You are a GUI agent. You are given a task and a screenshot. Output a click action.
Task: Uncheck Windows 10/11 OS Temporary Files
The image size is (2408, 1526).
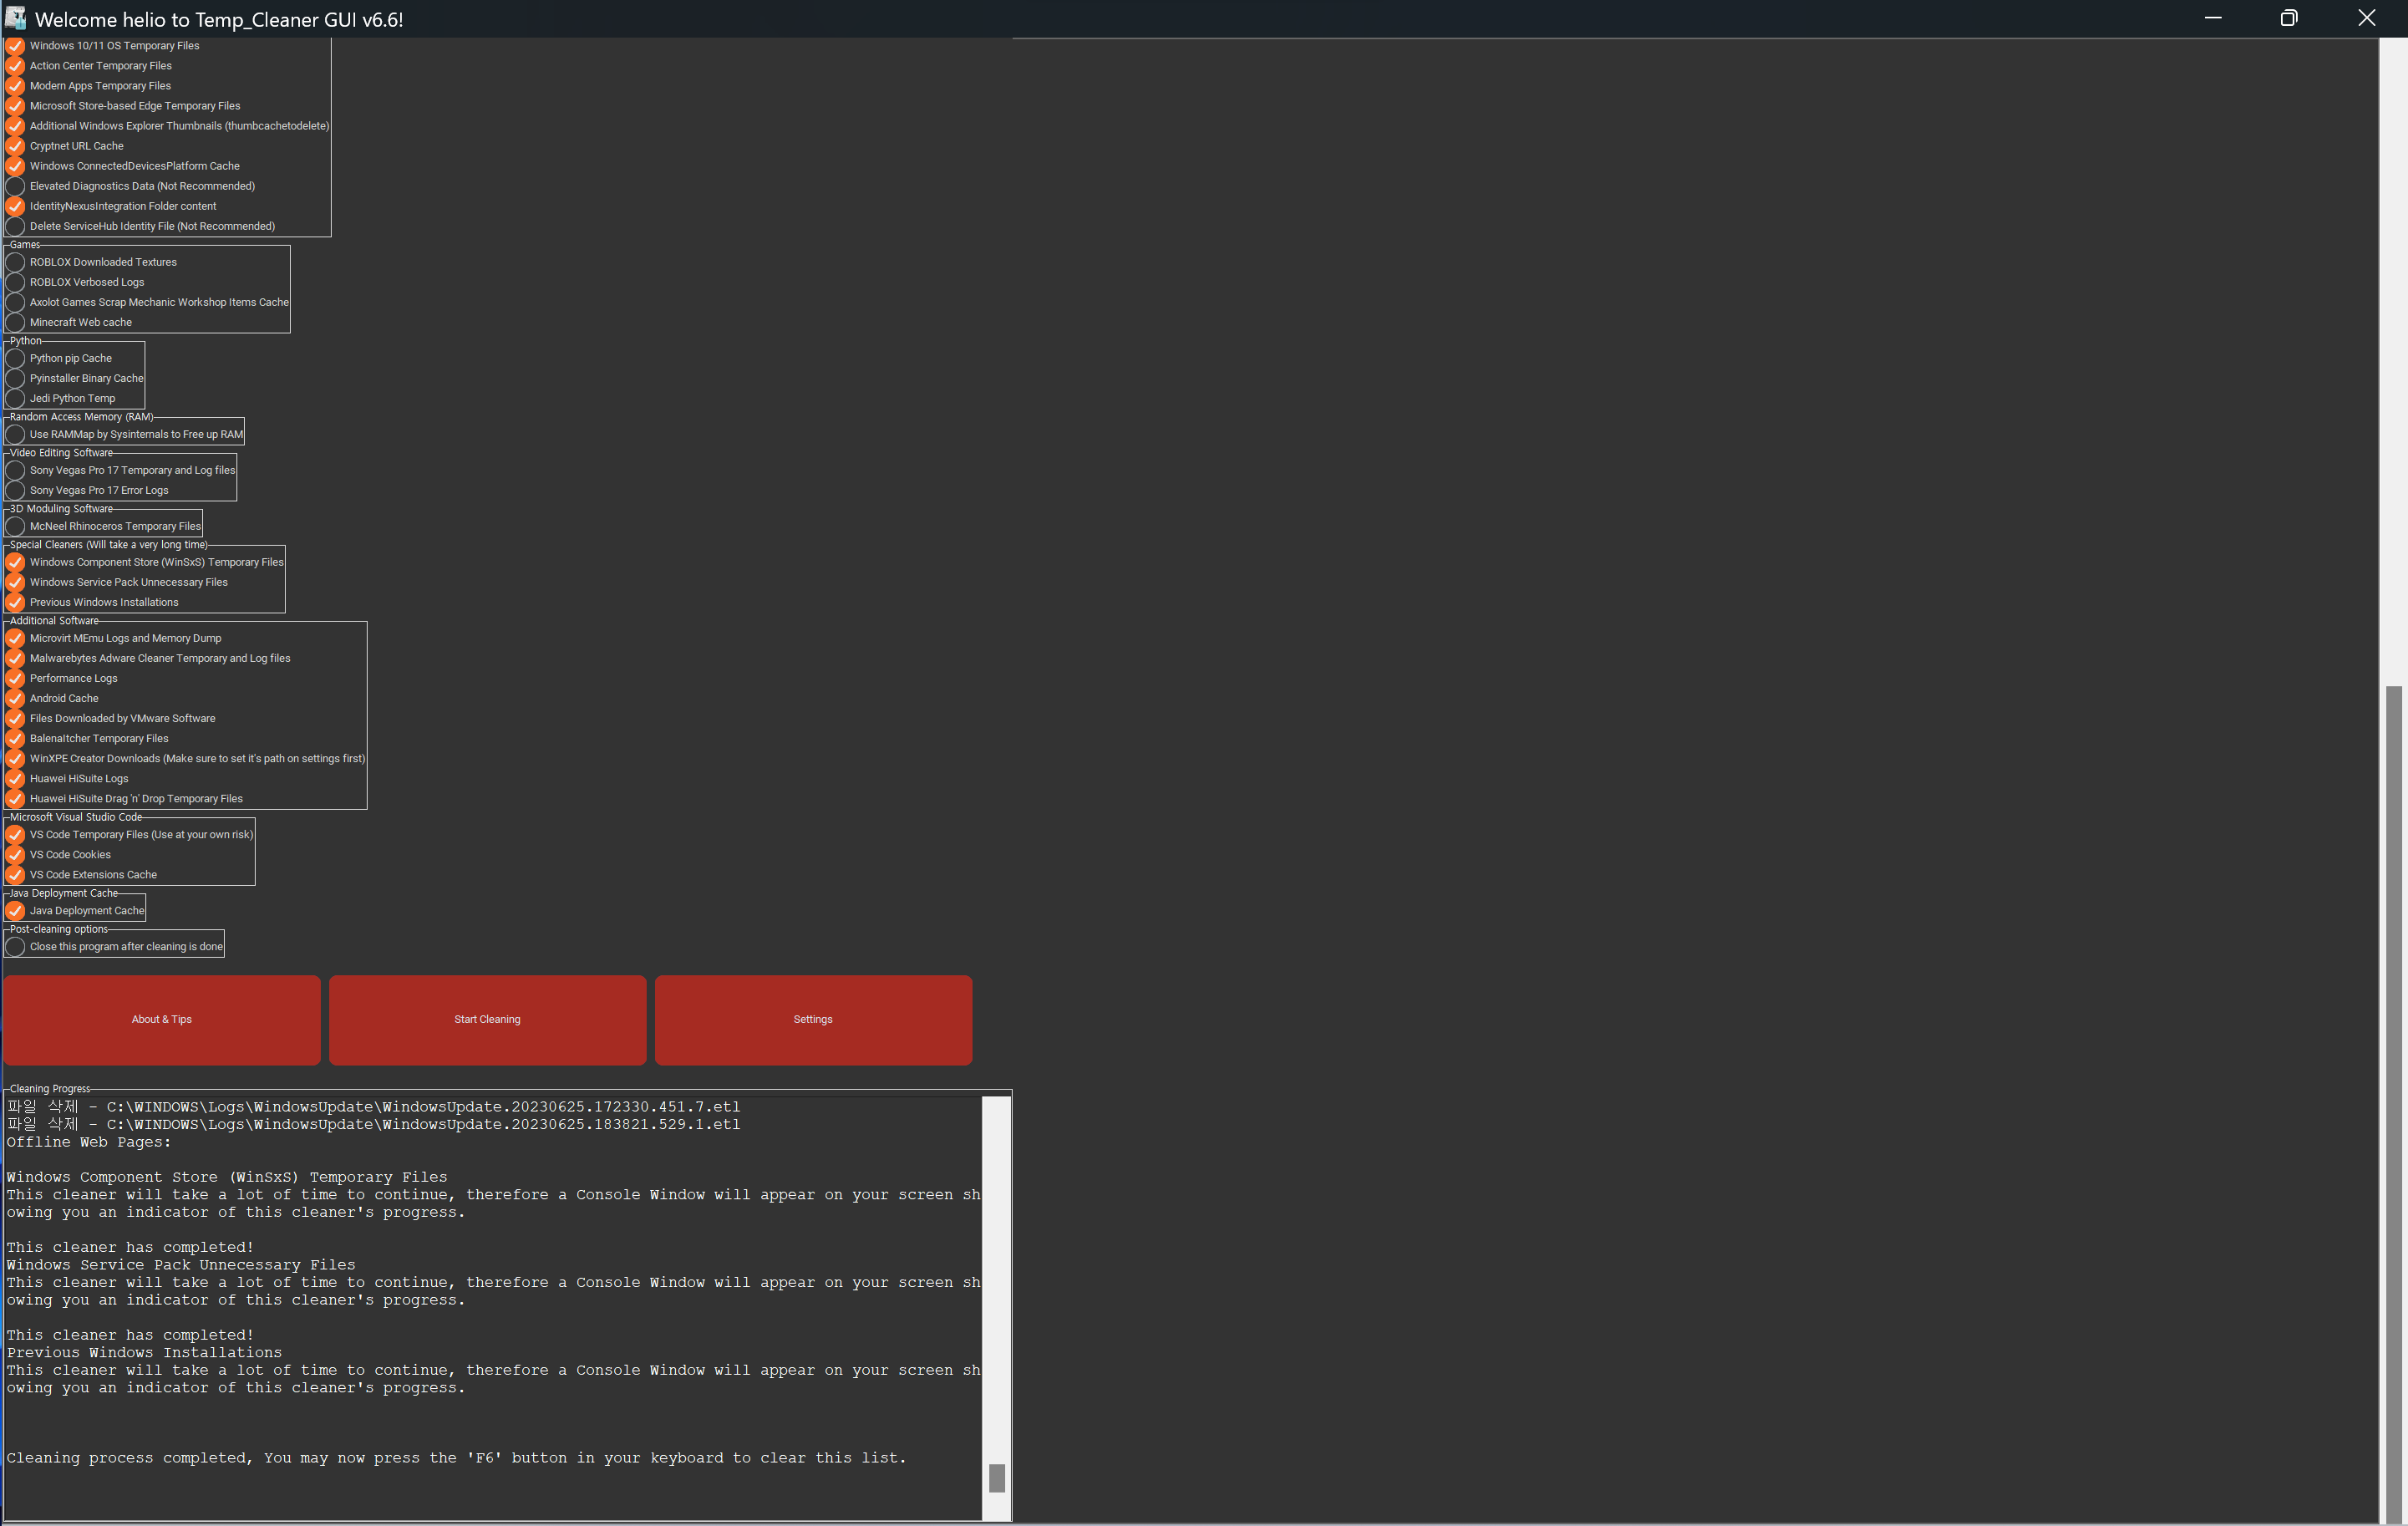click(x=16, y=46)
